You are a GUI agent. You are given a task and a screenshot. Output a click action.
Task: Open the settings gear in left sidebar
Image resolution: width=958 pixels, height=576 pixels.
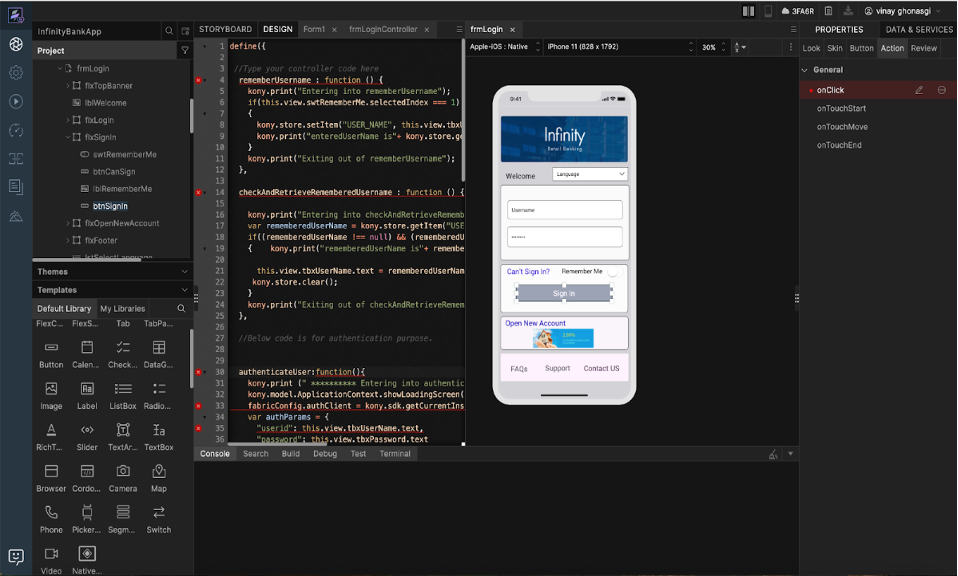(16, 73)
